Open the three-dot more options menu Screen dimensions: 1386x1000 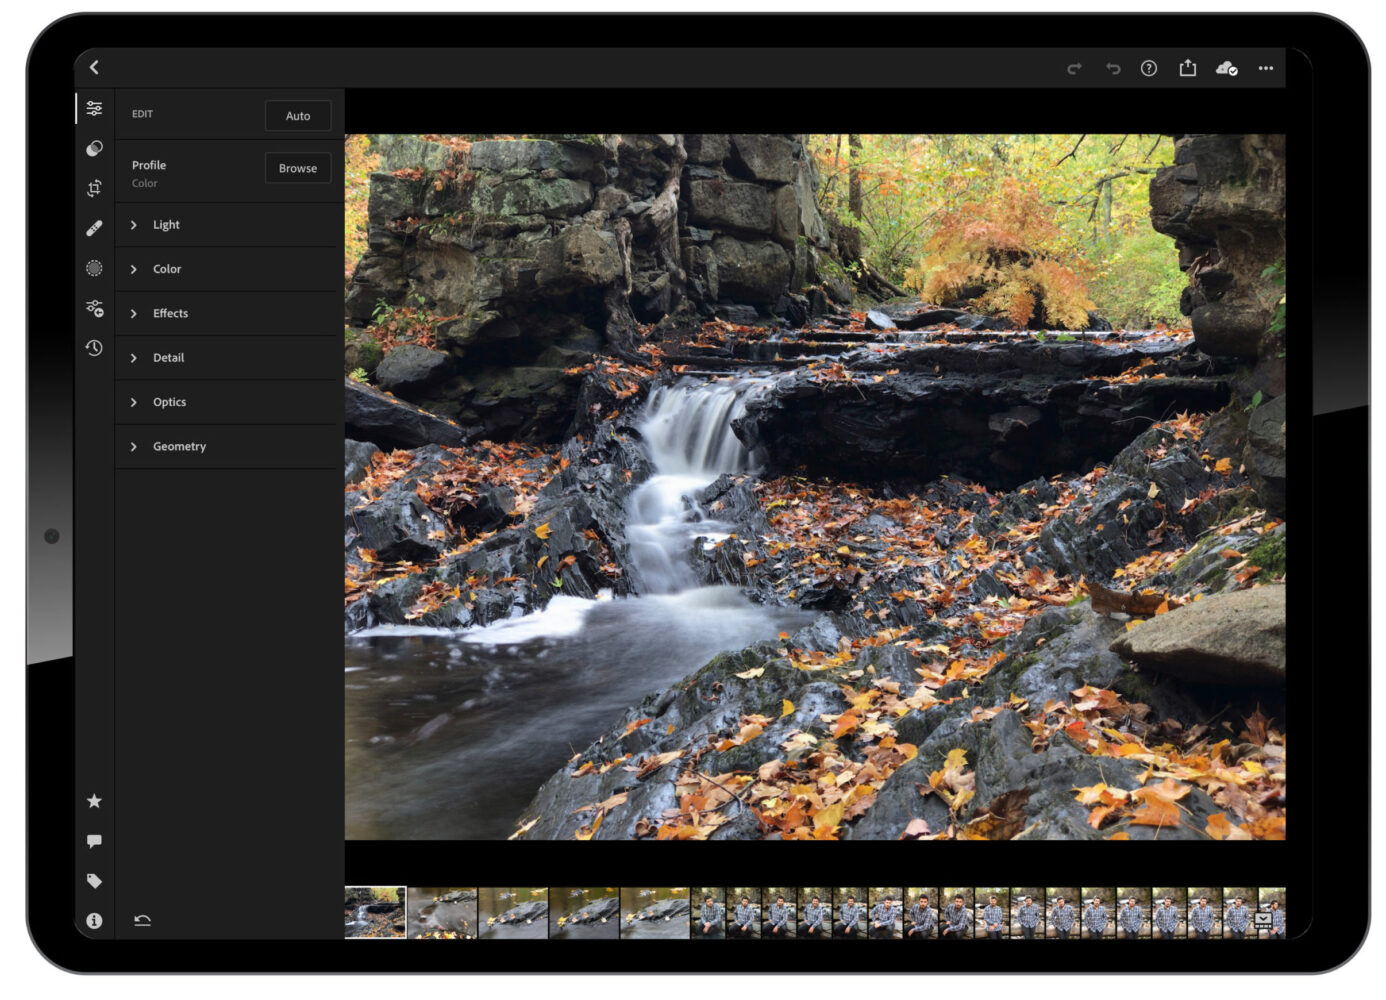pyautogui.click(x=1266, y=68)
